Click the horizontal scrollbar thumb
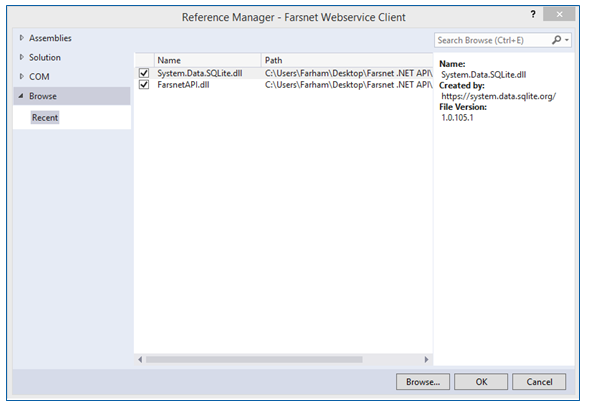The width and height of the screenshot is (591, 407). coord(254,360)
